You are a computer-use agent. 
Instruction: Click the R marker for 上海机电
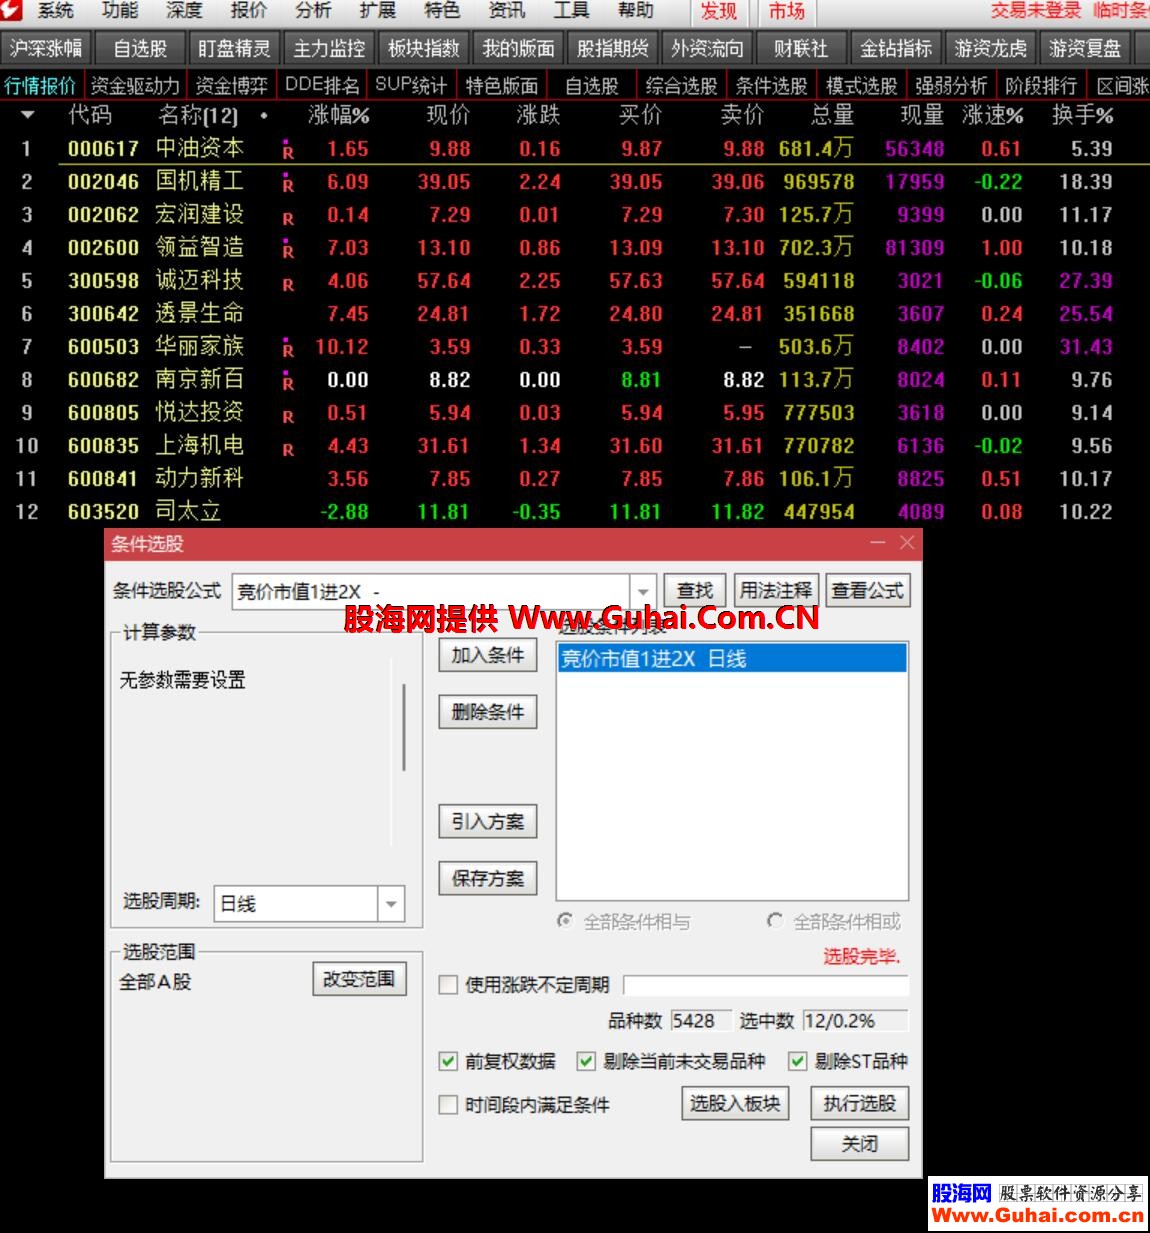[x=288, y=449]
